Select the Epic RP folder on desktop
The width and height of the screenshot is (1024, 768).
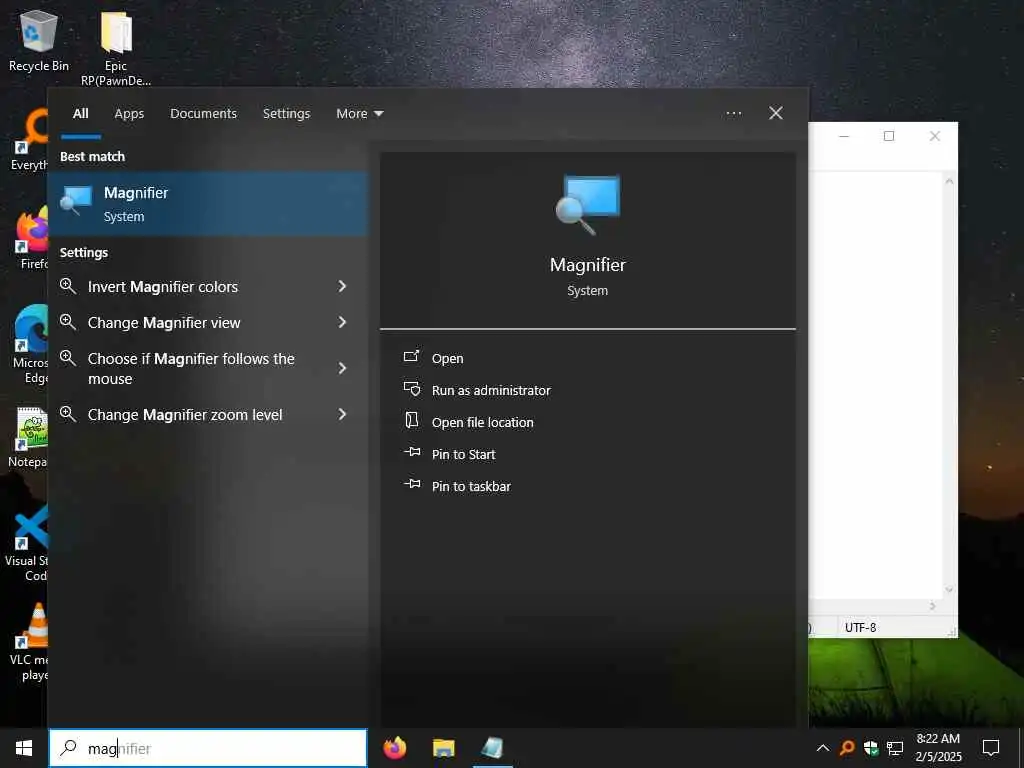pyautogui.click(x=116, y=49)
